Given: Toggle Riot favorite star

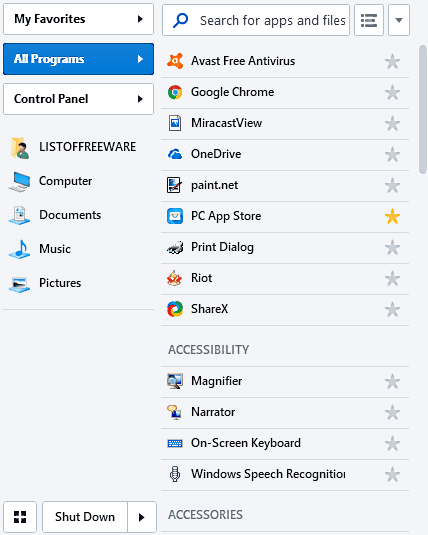Looking at the screenshot, I should [x=393, y=279].
